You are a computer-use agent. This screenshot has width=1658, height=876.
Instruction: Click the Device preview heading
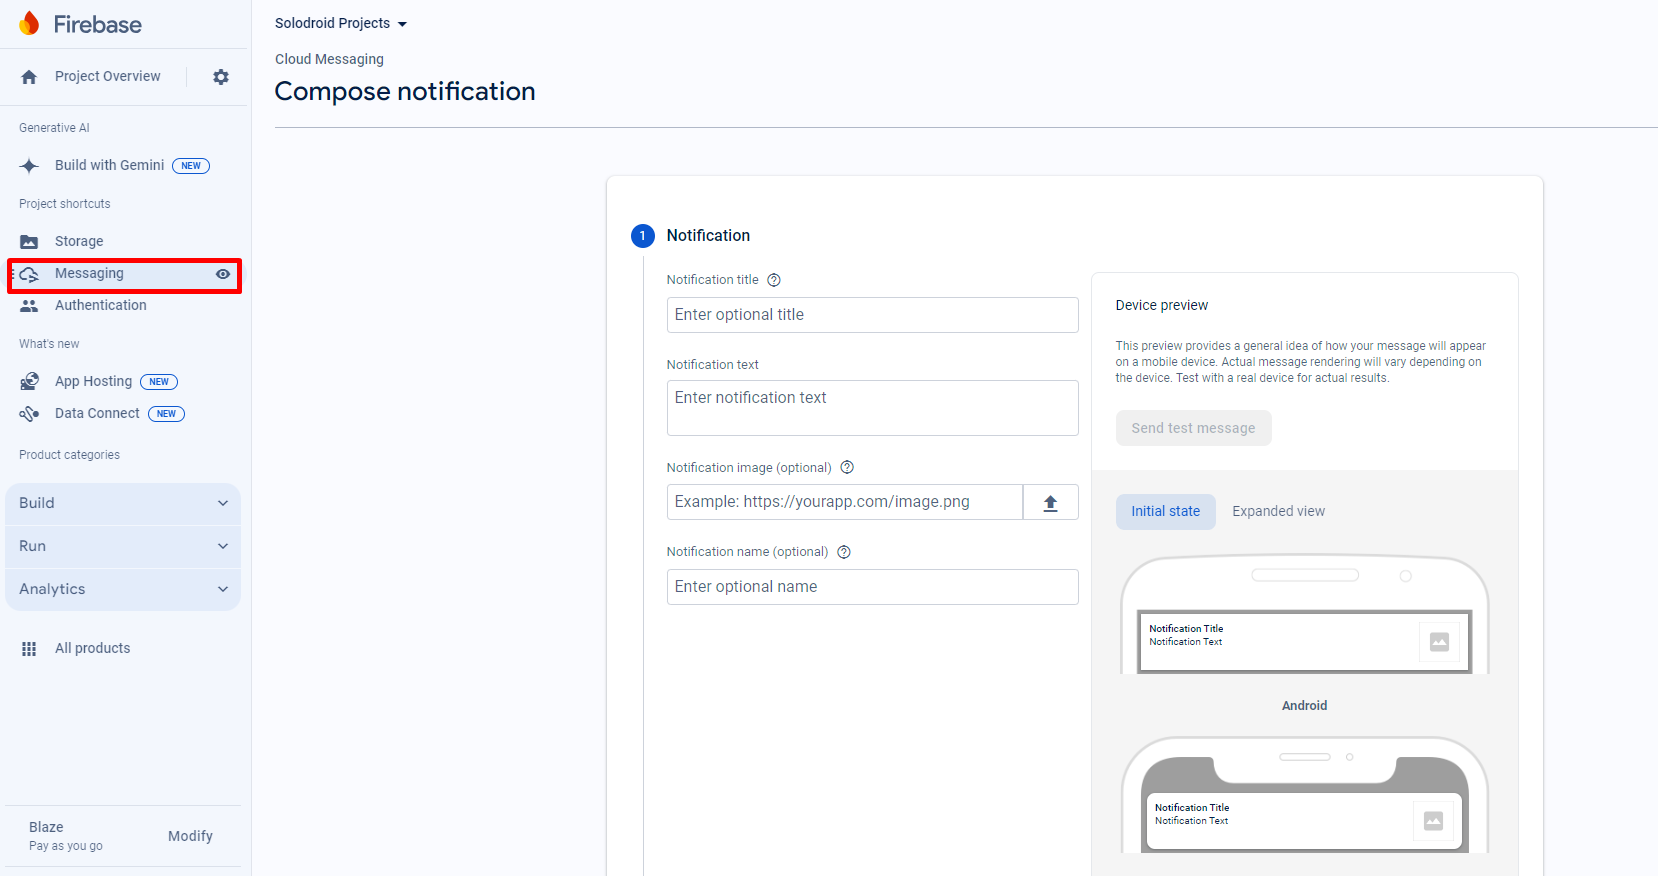(1162, 306)
